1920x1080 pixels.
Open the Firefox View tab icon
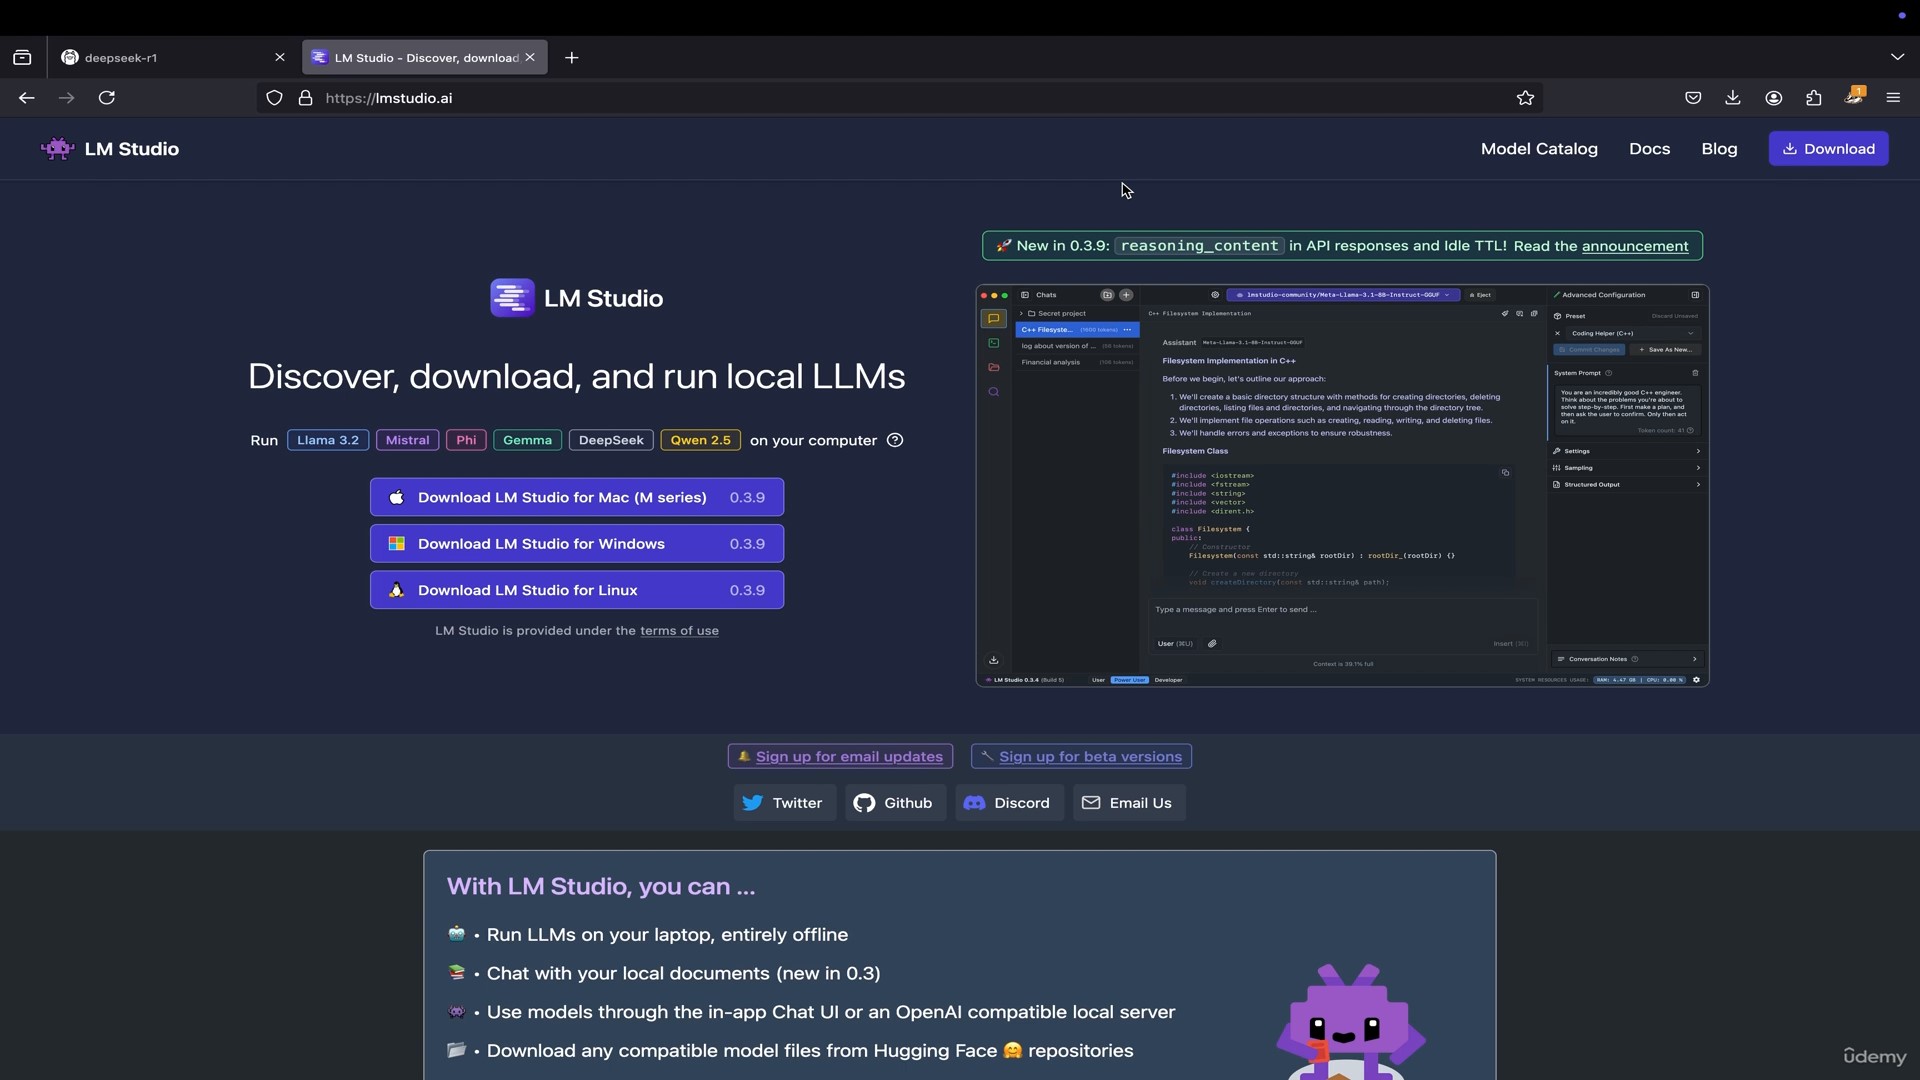click(22, 58)
